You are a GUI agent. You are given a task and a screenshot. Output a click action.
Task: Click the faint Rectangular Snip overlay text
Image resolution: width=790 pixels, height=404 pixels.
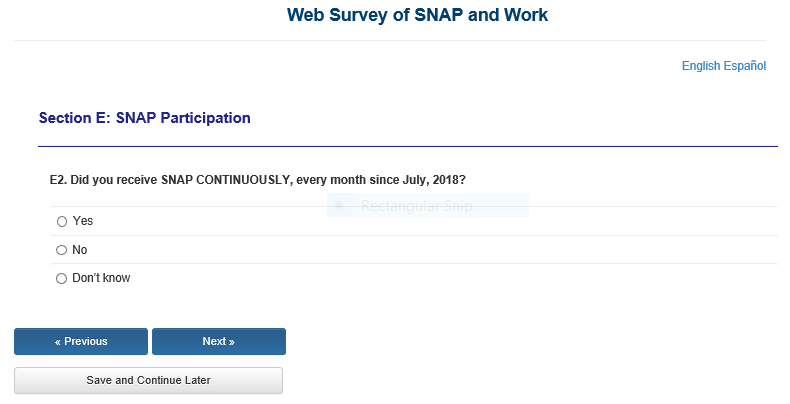pyautogui.click(x=416, y=207)
